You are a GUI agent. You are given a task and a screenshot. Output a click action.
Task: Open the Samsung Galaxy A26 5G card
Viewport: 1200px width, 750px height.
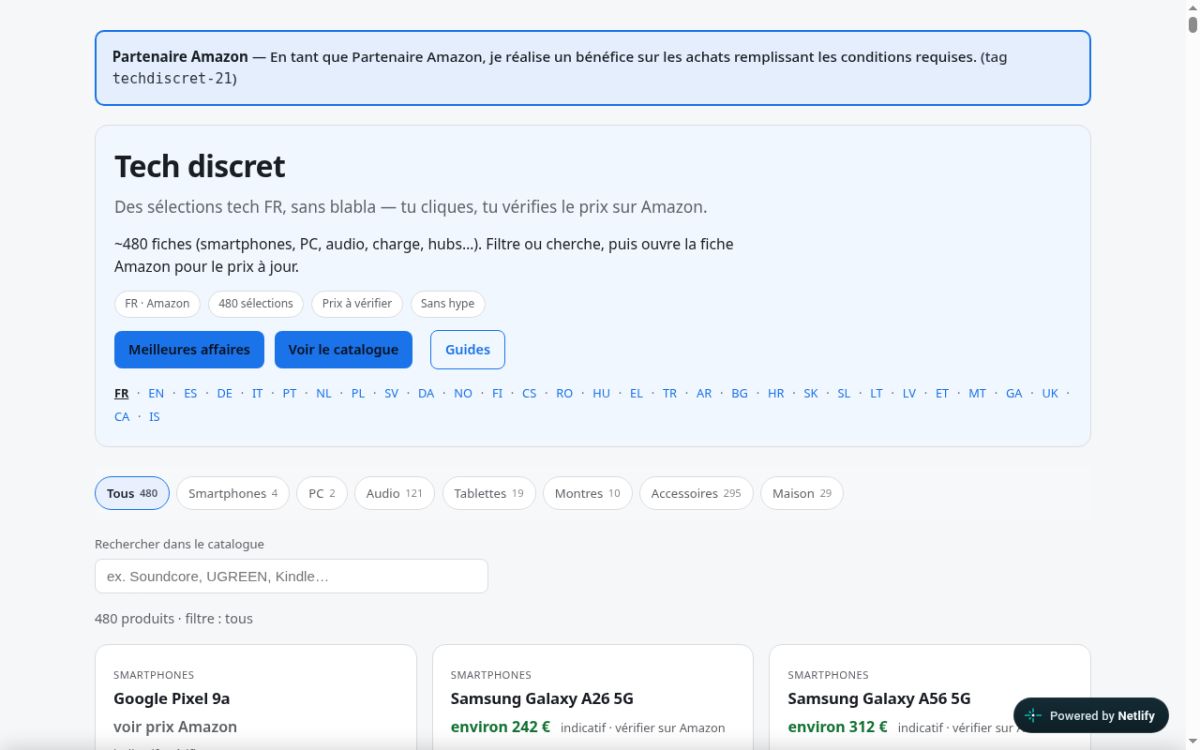[593, 697]
